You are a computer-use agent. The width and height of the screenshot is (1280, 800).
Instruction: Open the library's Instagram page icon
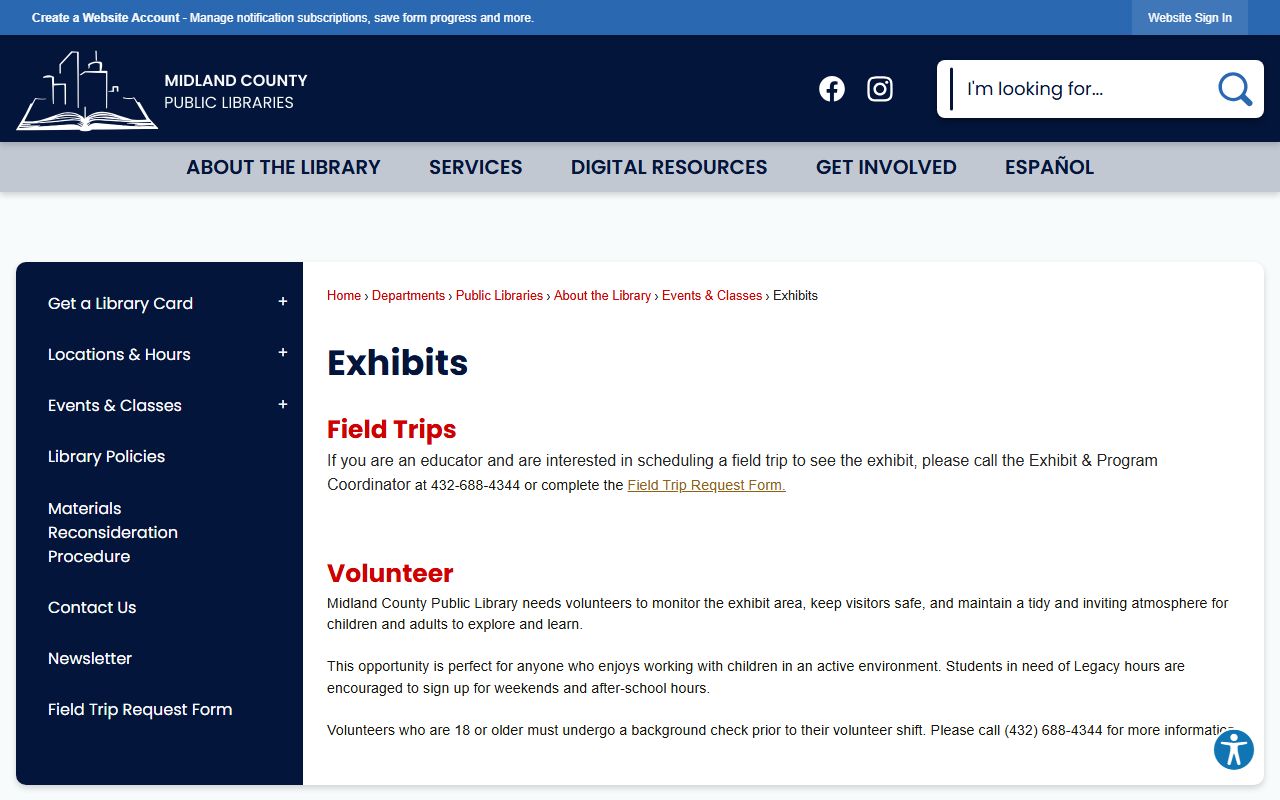pos(880,89)
